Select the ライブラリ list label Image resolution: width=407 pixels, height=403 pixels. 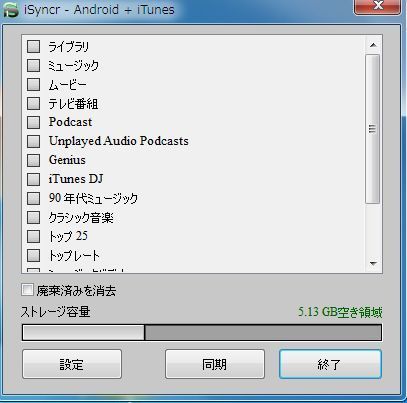click(69, 47)
